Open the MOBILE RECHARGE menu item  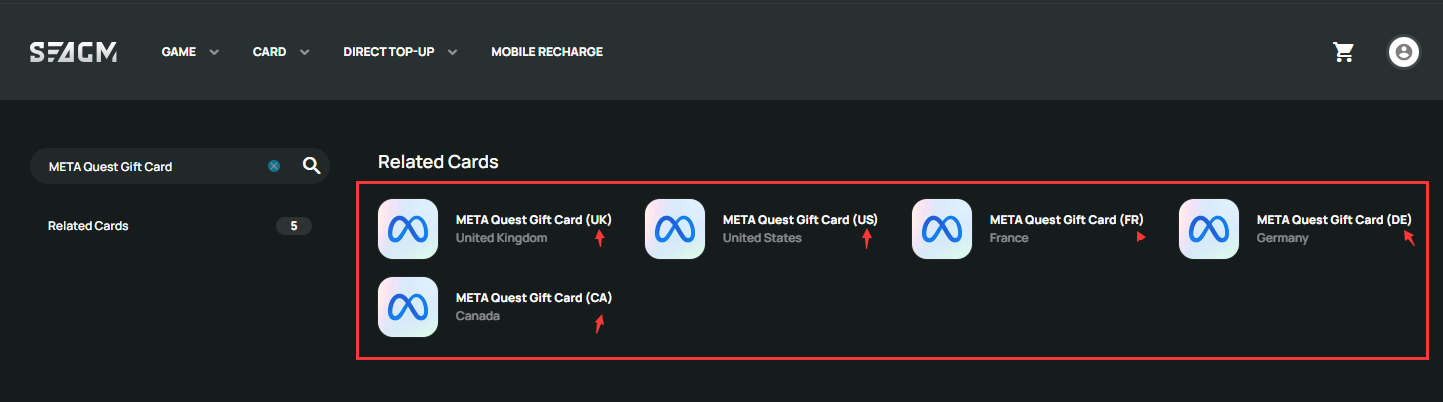[547, 52]
